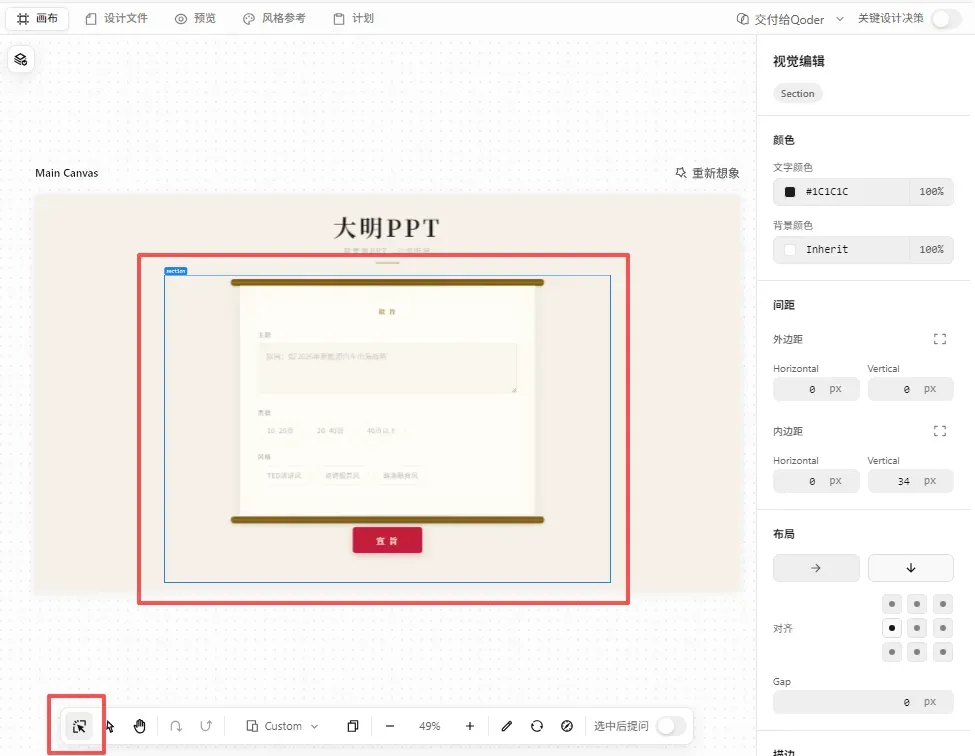The height and width of the screenshot is (756, 975).
Task: Set layout direction to horizontal arrow
Action: [816, 568]
